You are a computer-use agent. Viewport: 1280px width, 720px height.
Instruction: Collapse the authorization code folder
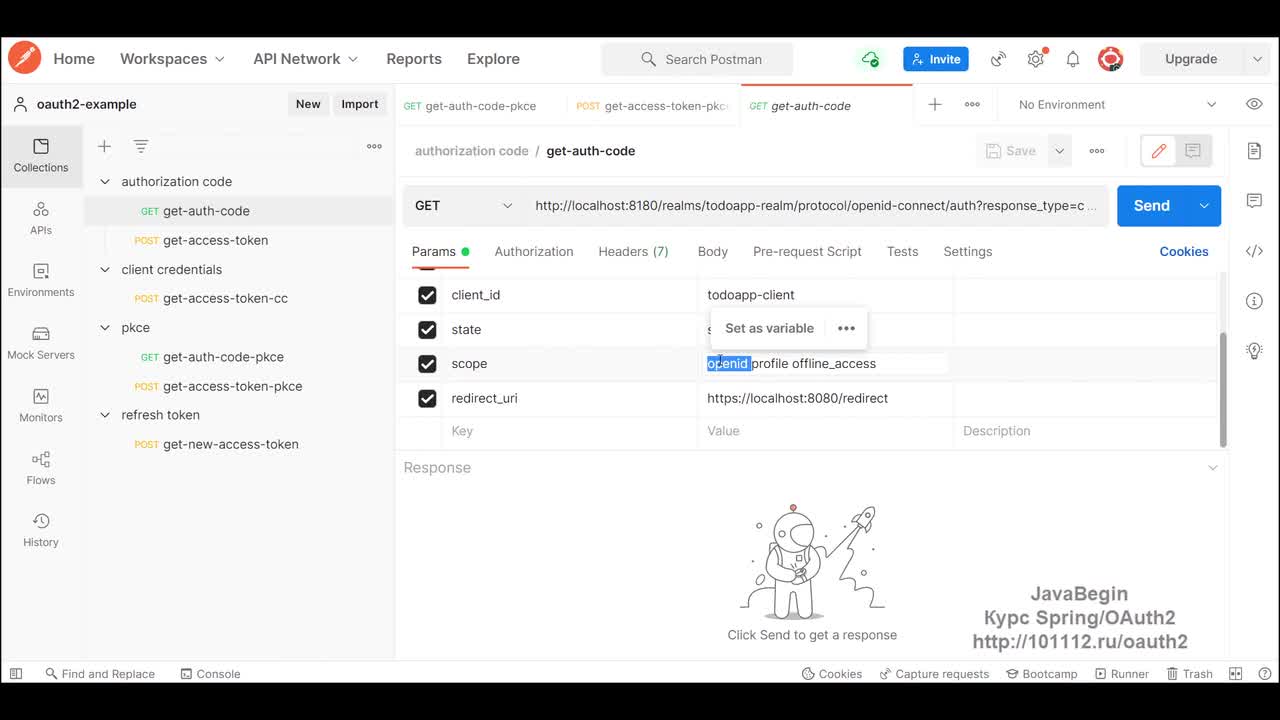[105, 182]
